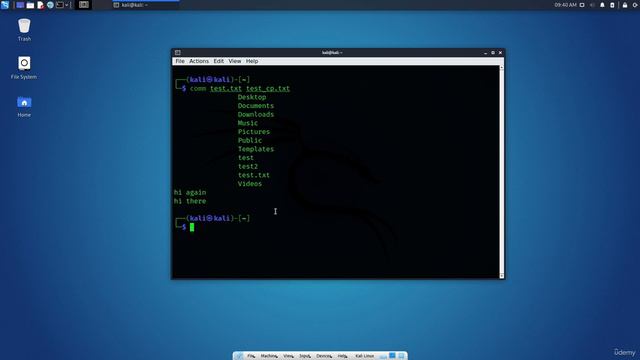Click the 'Videos' output line
640x360 pixels.
point(250,184)
